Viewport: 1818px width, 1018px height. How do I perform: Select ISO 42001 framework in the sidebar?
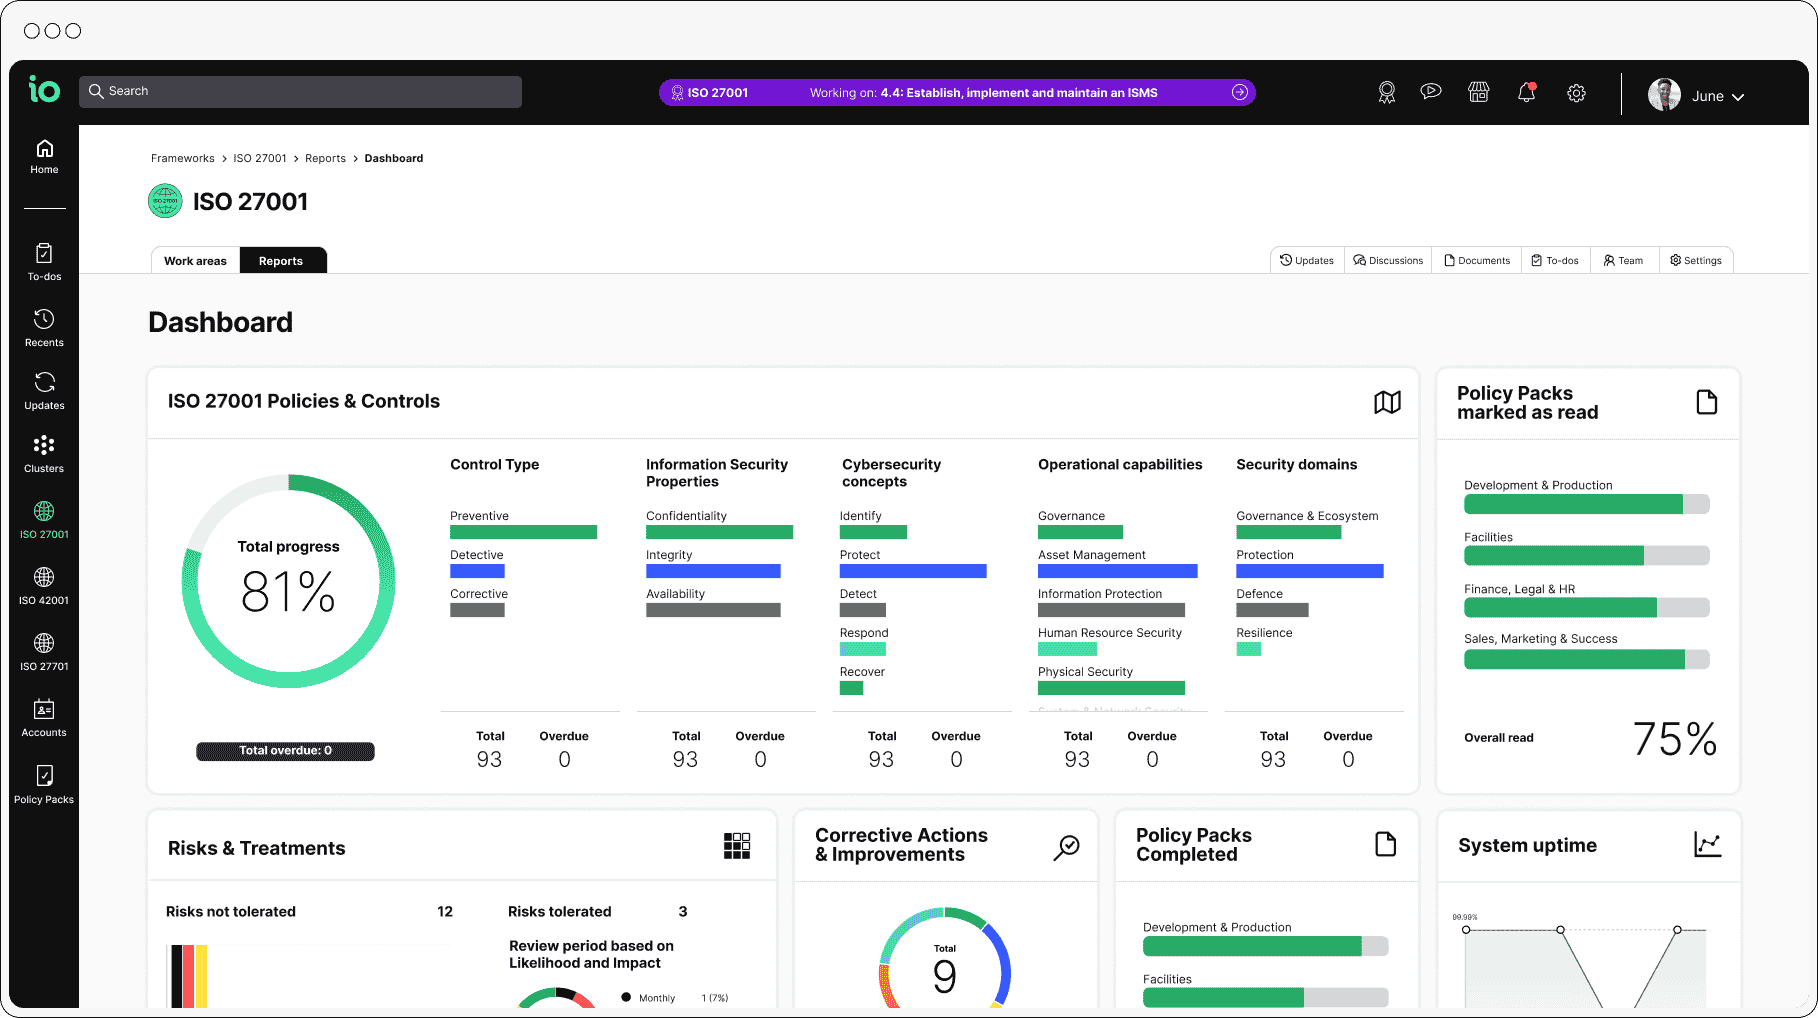click(44, 586)
